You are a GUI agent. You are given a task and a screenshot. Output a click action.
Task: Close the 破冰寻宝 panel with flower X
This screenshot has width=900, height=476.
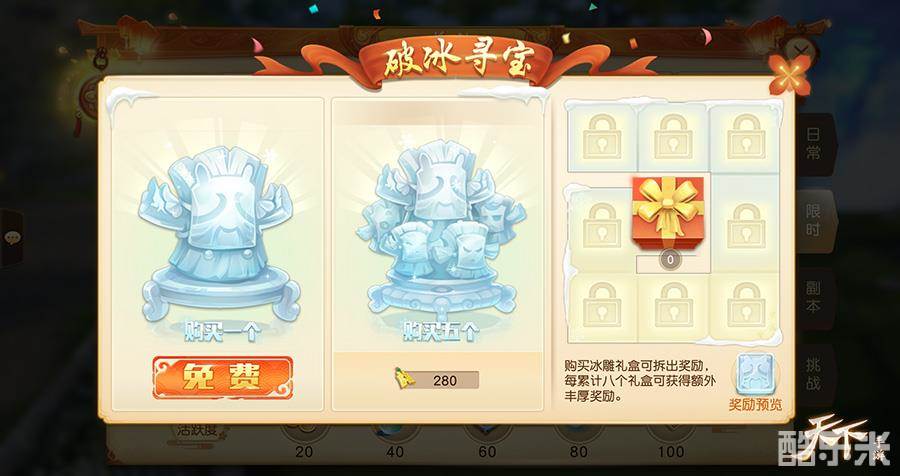coord(790,74)
